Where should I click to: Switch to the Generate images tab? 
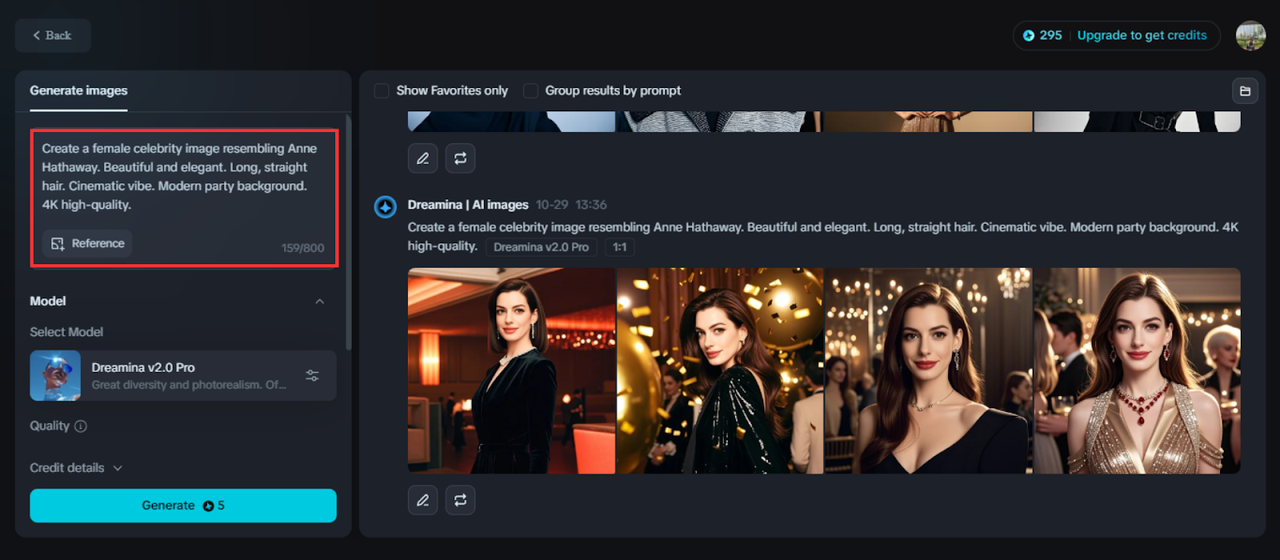[79, 90]
